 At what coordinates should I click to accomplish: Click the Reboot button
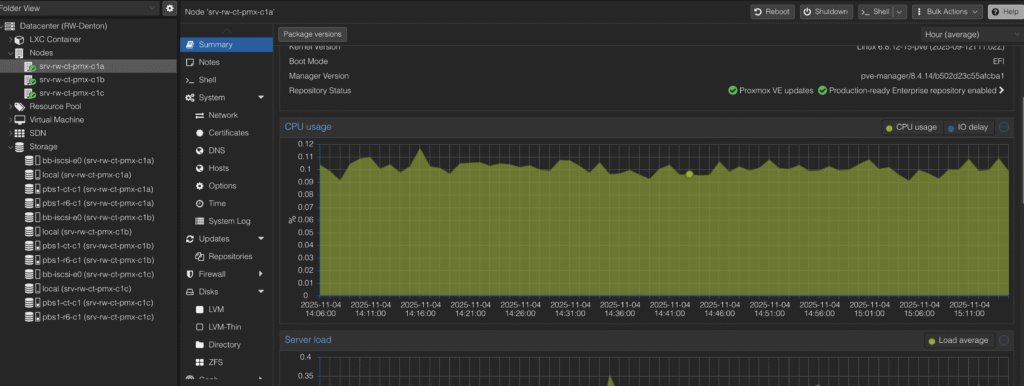(x=772, y=12)
